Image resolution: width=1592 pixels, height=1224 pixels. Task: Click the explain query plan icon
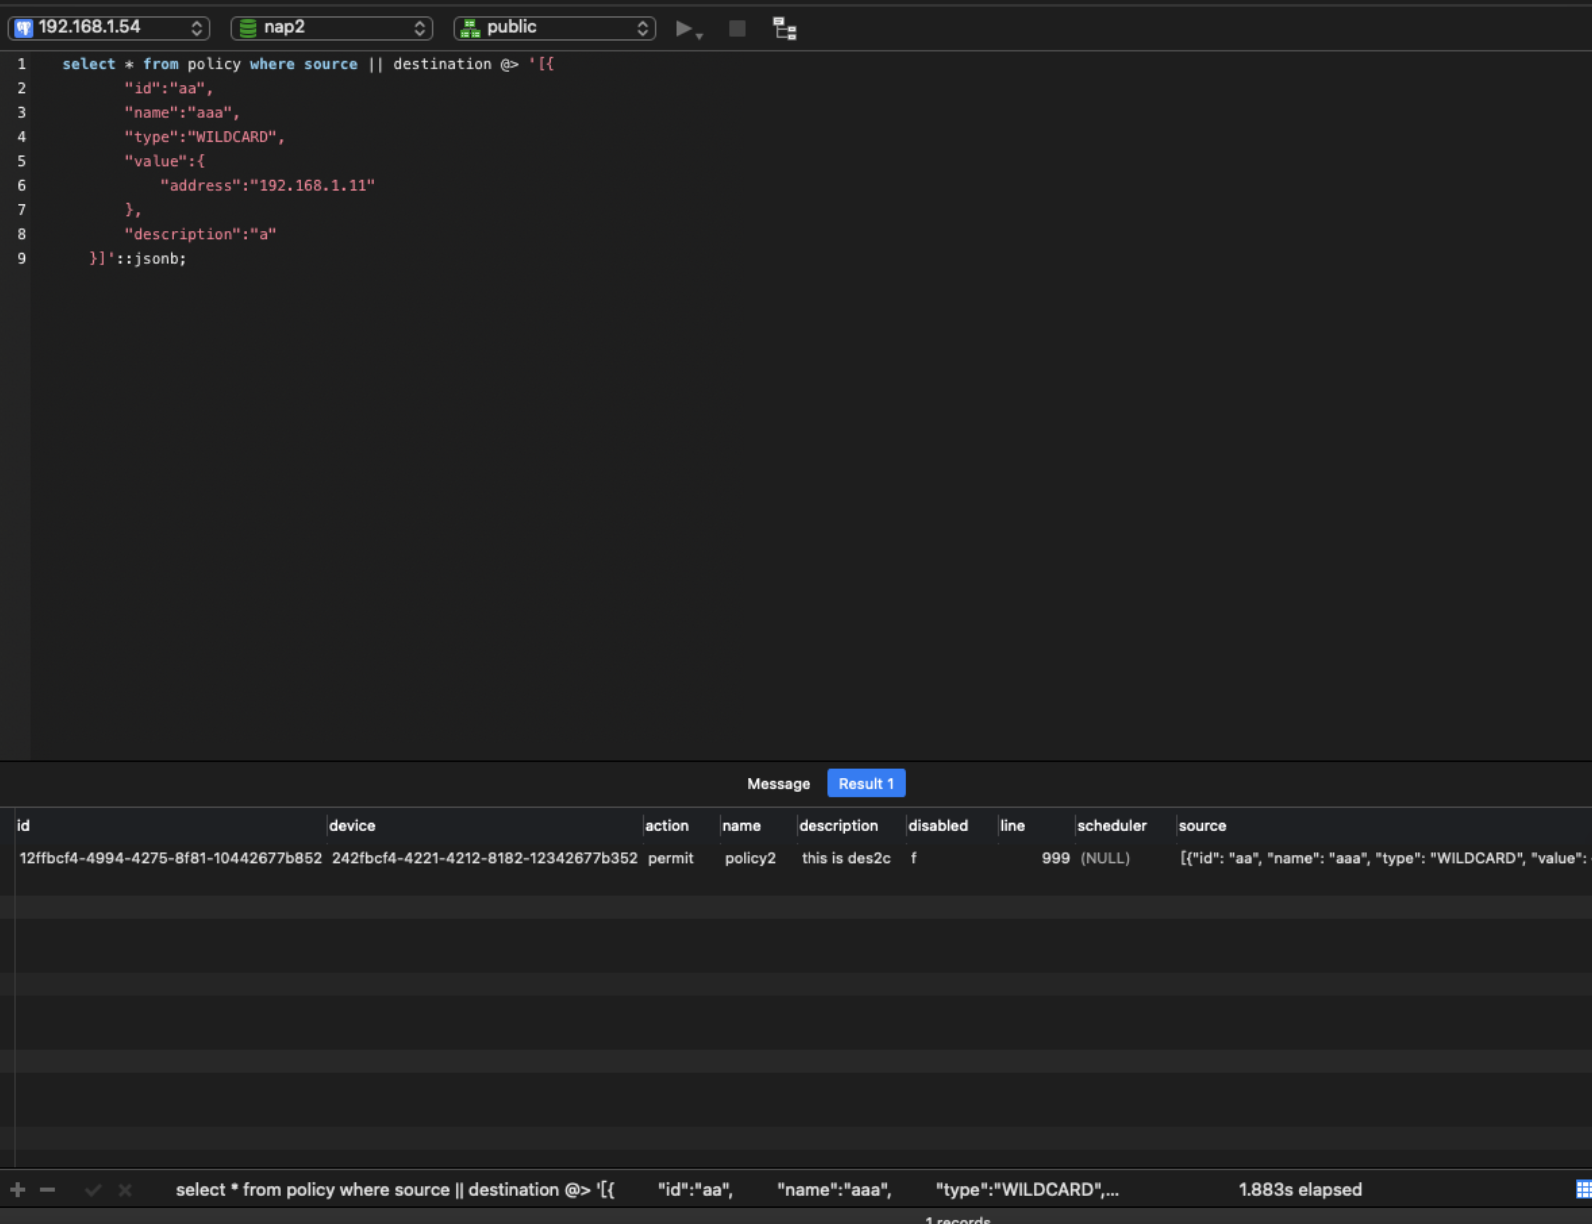[785, 28]
